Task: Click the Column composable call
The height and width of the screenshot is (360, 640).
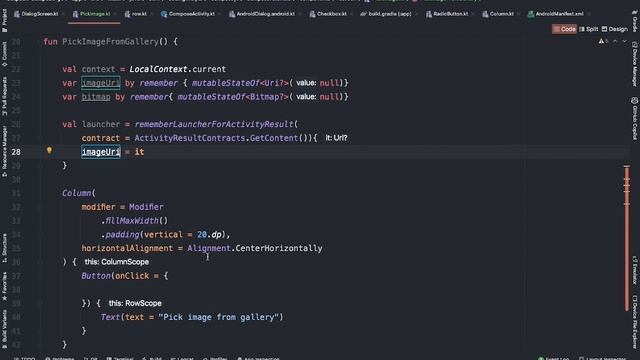Action: tap(77, 193)
